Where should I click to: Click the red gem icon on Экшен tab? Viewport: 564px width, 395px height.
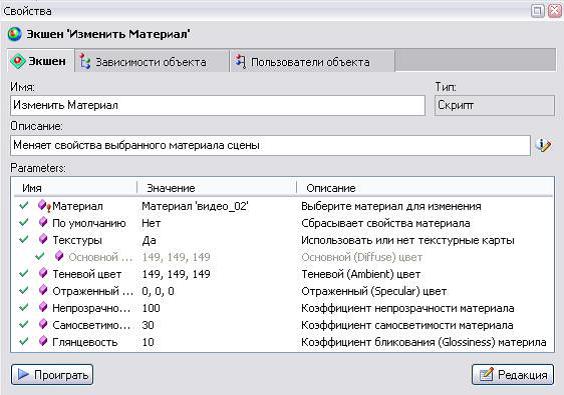(17, 61)
